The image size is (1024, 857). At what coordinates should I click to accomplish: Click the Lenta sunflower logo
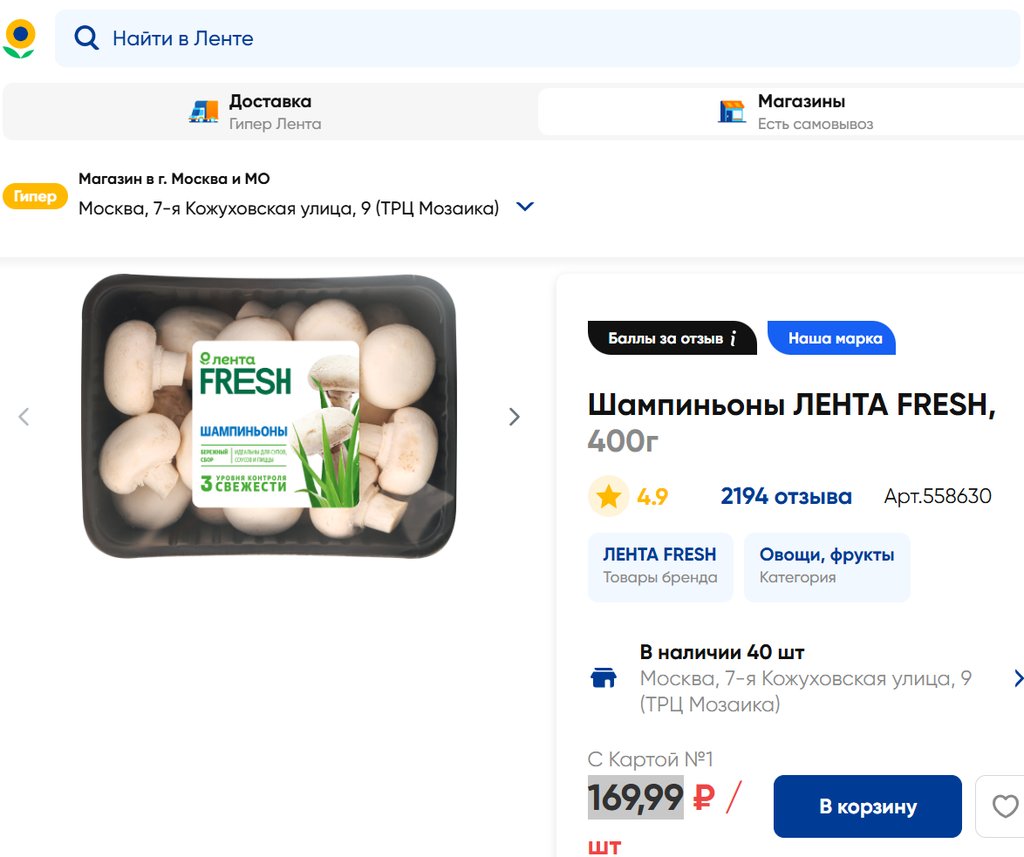coord(19,39)
